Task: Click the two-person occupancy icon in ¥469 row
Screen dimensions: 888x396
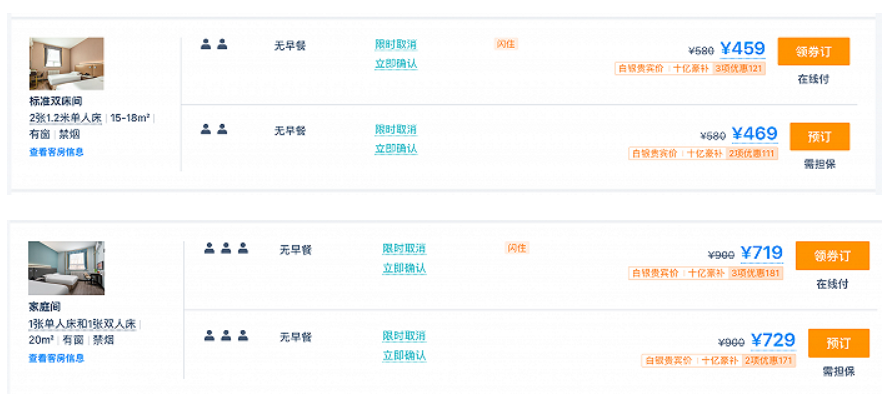Action: (x=214, y=129)
